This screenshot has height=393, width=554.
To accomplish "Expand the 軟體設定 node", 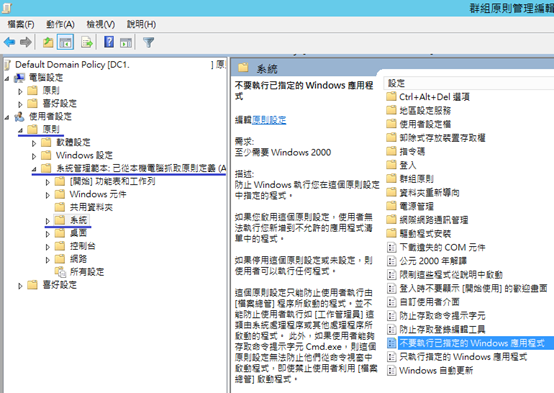I will [34, 143].
